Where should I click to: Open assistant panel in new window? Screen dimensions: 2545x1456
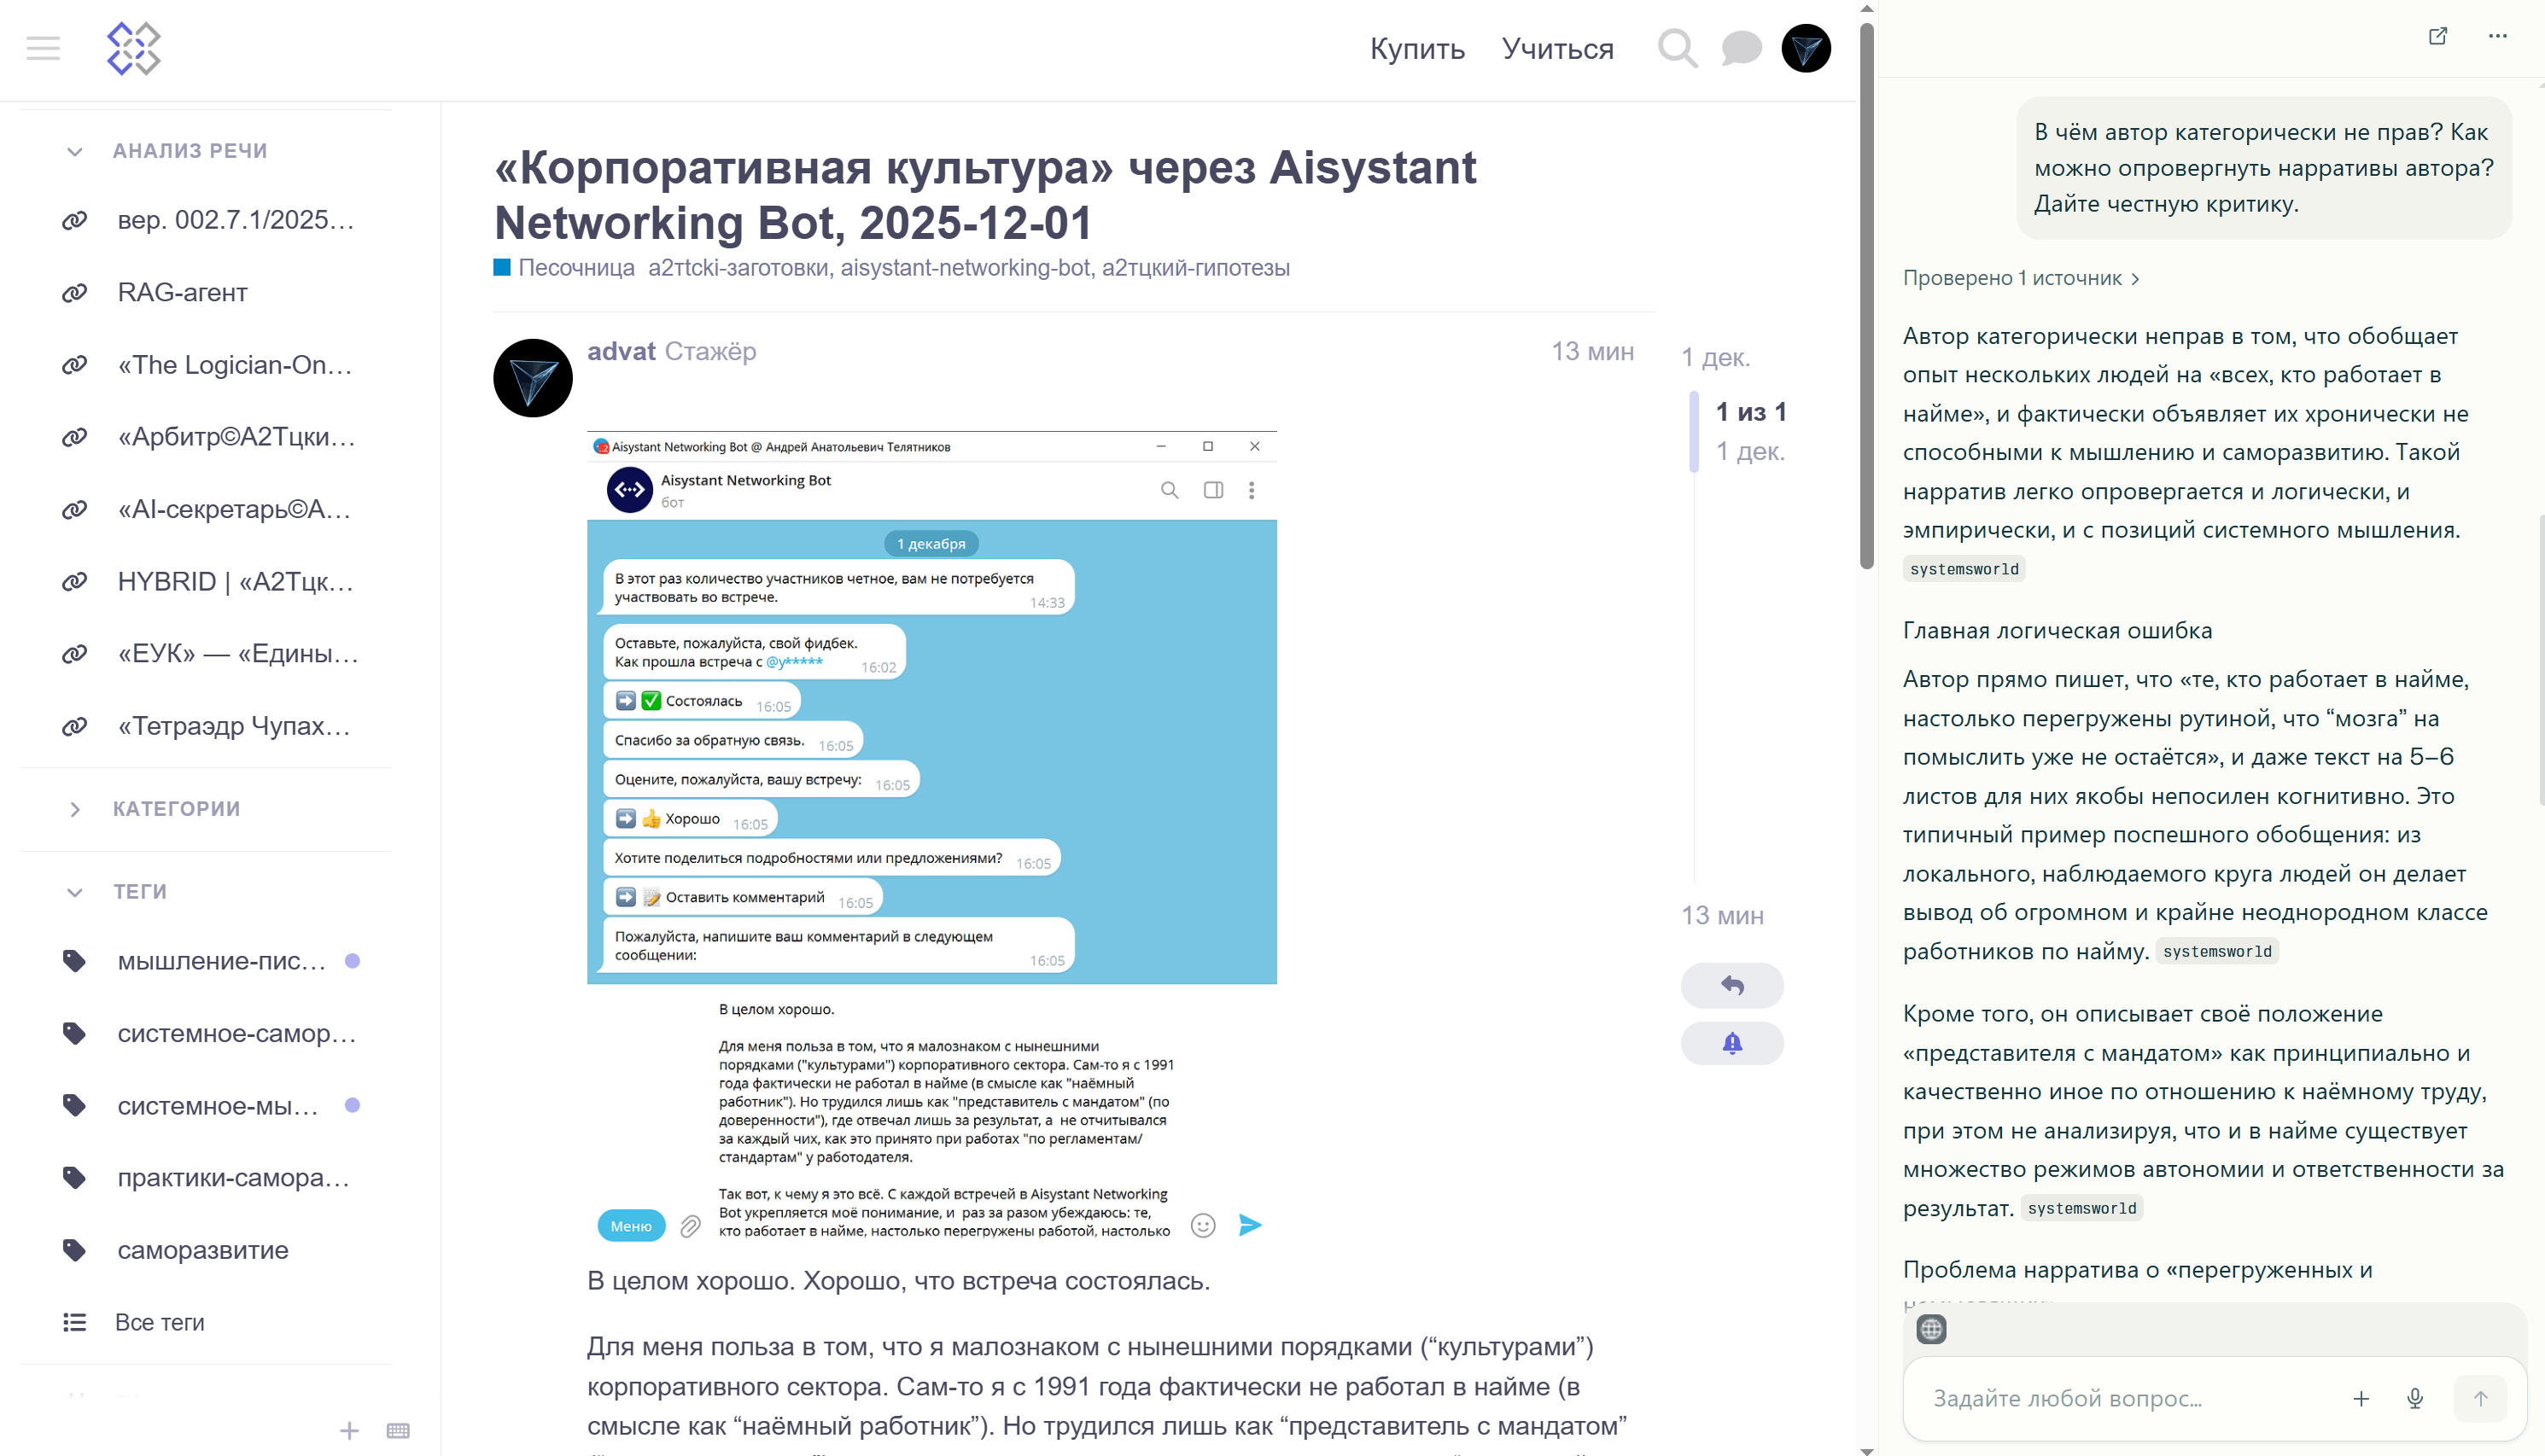(2438, 36)
